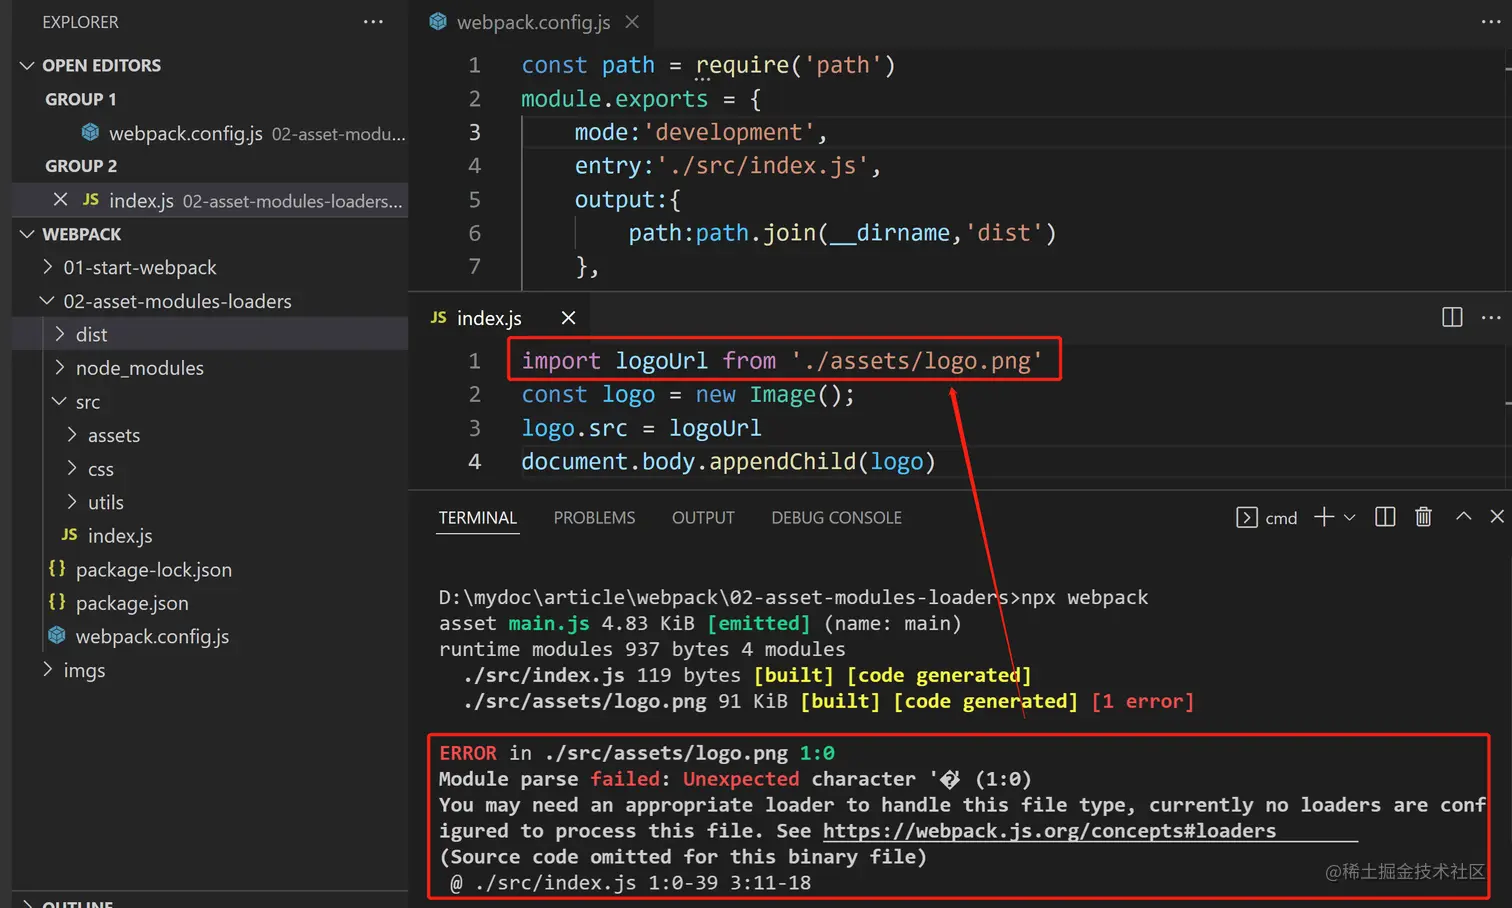This screenshot has width=1512, height=908.
Task: Click the GROUP 1 label in Open Editors
Action: click(80, 99)
